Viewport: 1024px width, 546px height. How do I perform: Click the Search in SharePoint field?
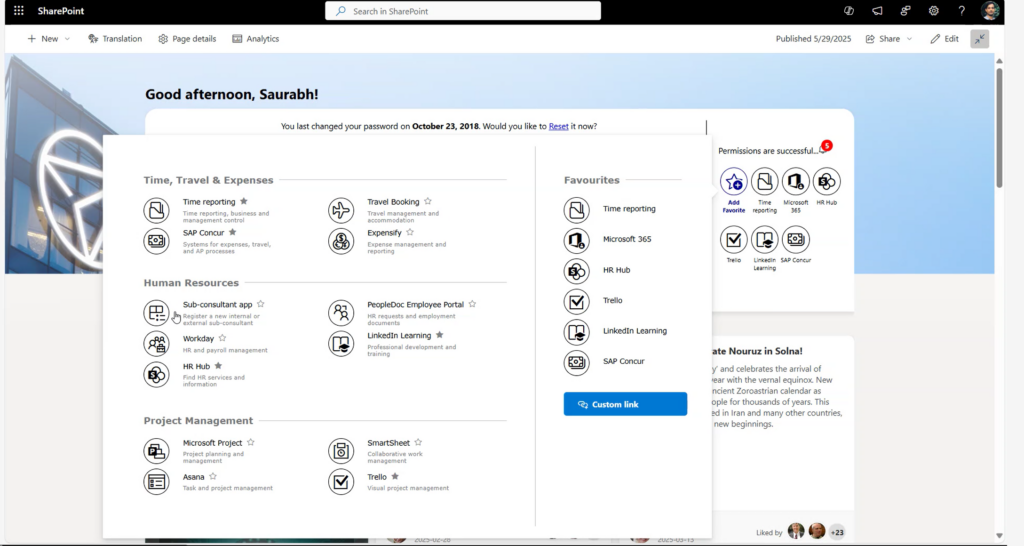[463, 11]
